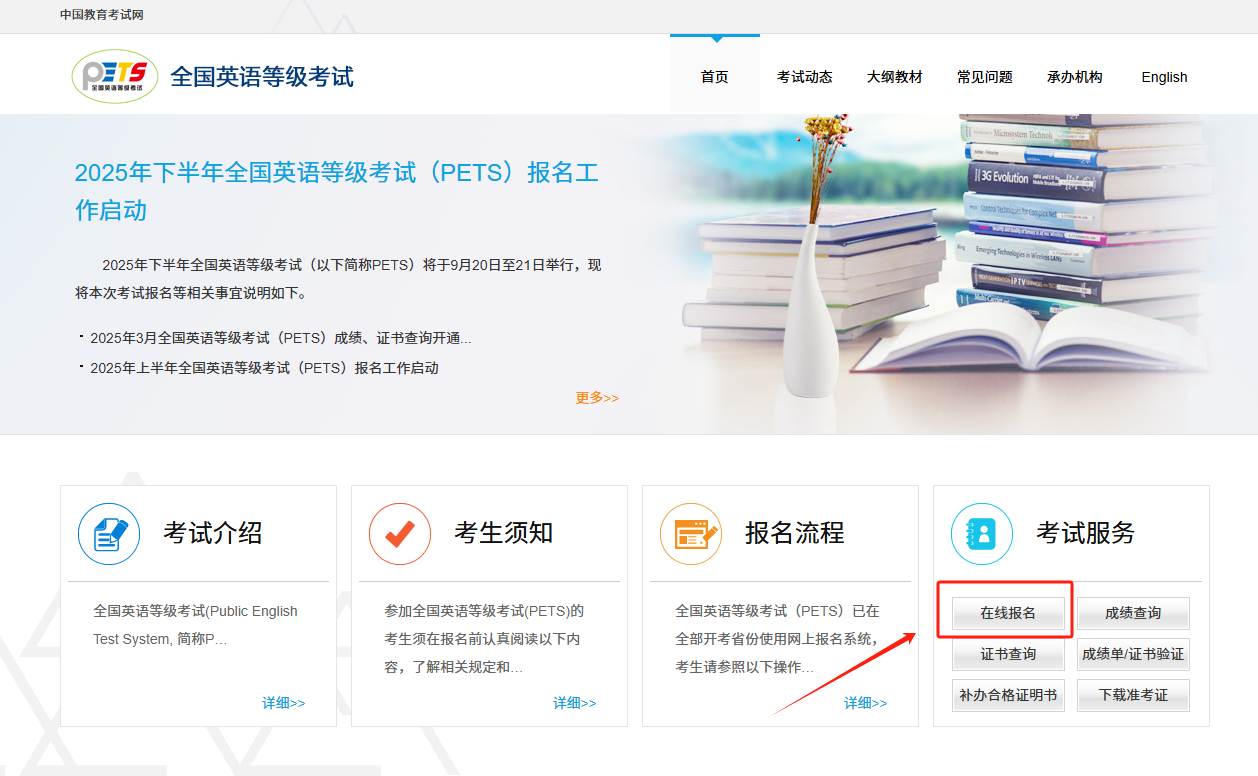1258x776 pixels.
Task: Go to 考试动态 in the navigation
Action: (805, 77)
